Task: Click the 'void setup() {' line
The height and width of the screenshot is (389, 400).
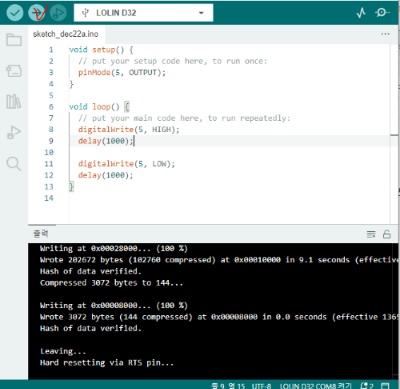Action: [x=101, y=50]
